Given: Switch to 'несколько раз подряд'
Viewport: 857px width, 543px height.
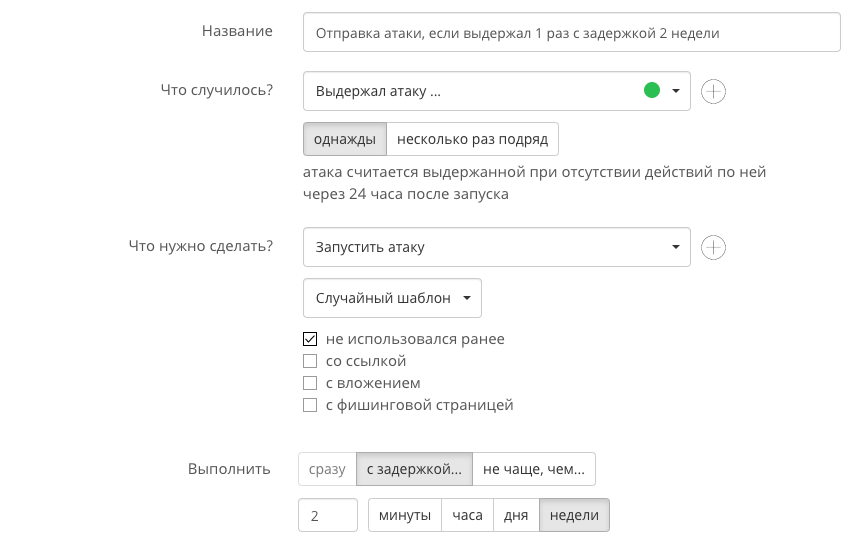Looking at the screenshot, I should (x=472, y=139).
